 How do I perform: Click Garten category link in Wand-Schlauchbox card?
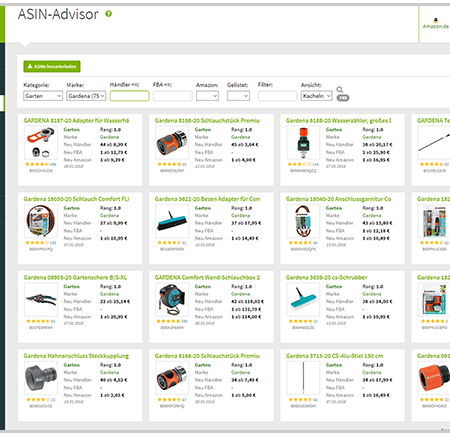click(x=203, y=286)
